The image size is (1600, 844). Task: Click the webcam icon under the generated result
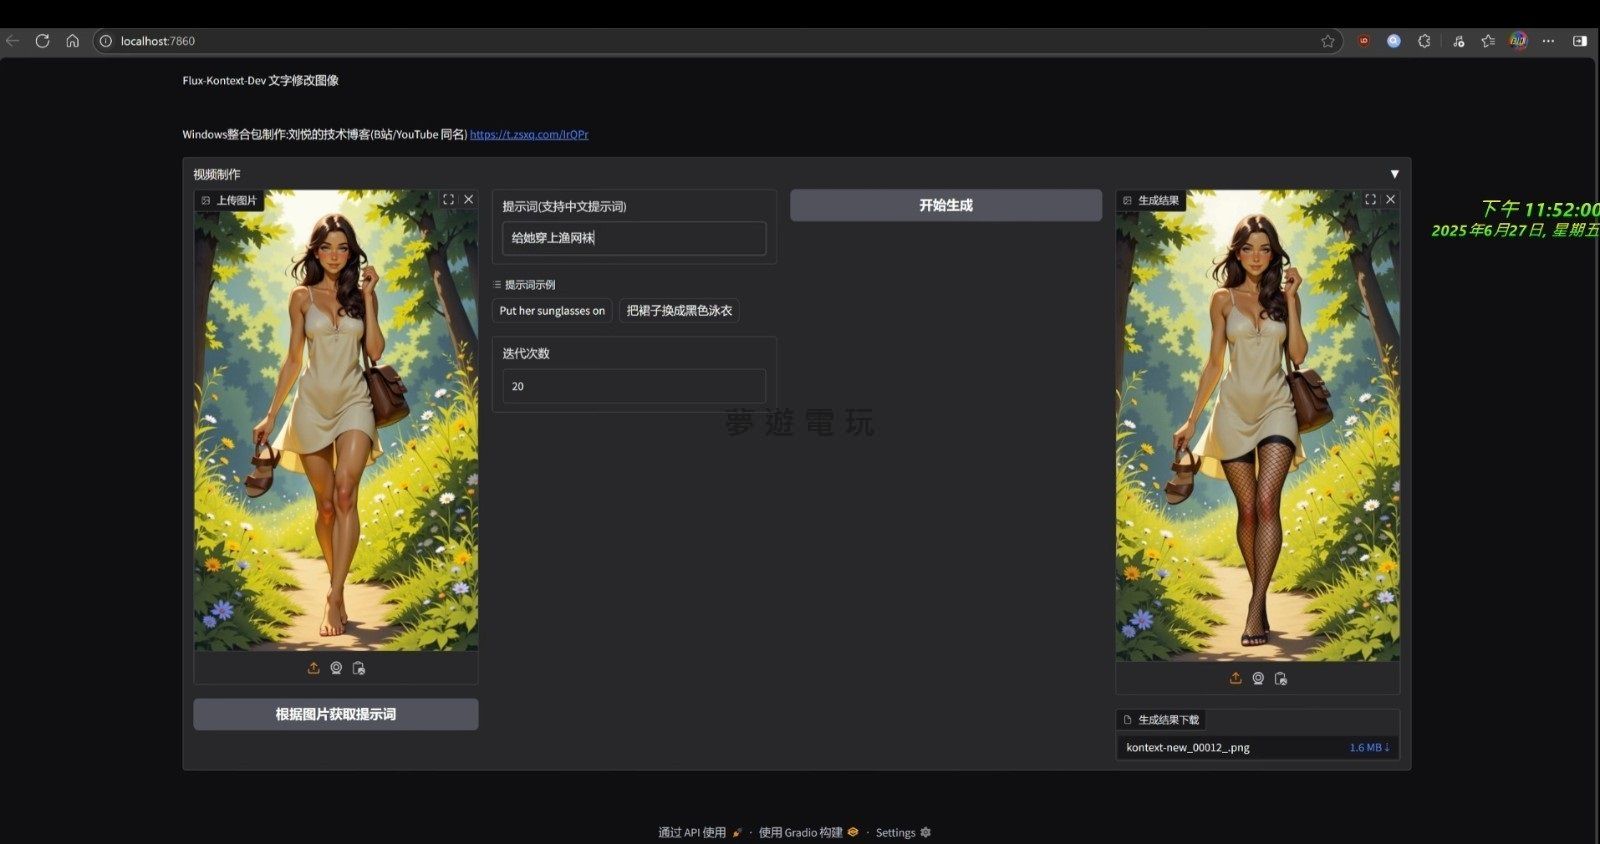tap(1258, 678)
